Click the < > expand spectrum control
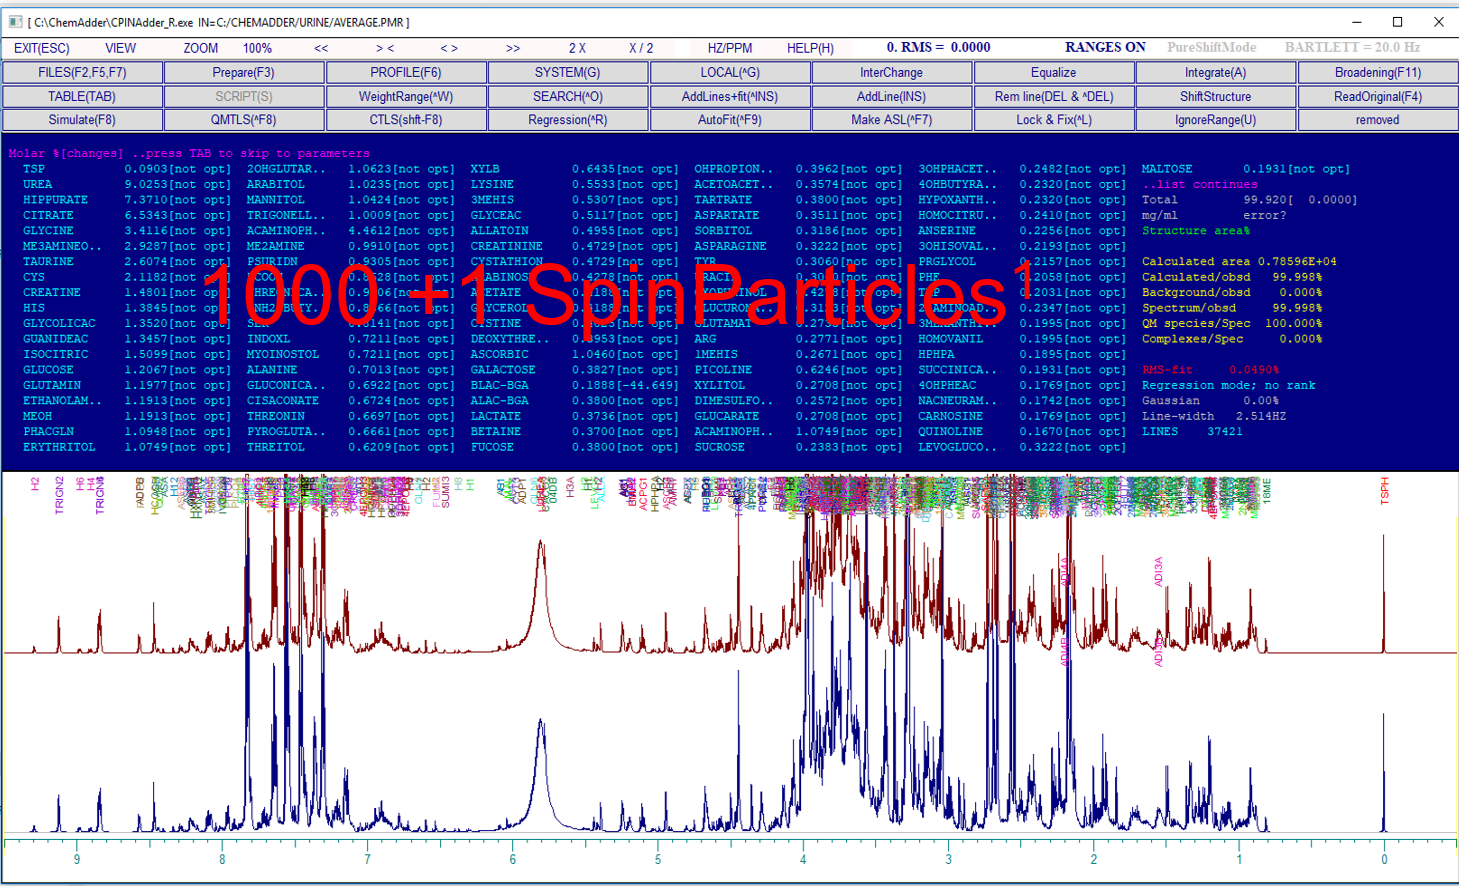This screenshot has width=1459, height=886. point(449,48)
